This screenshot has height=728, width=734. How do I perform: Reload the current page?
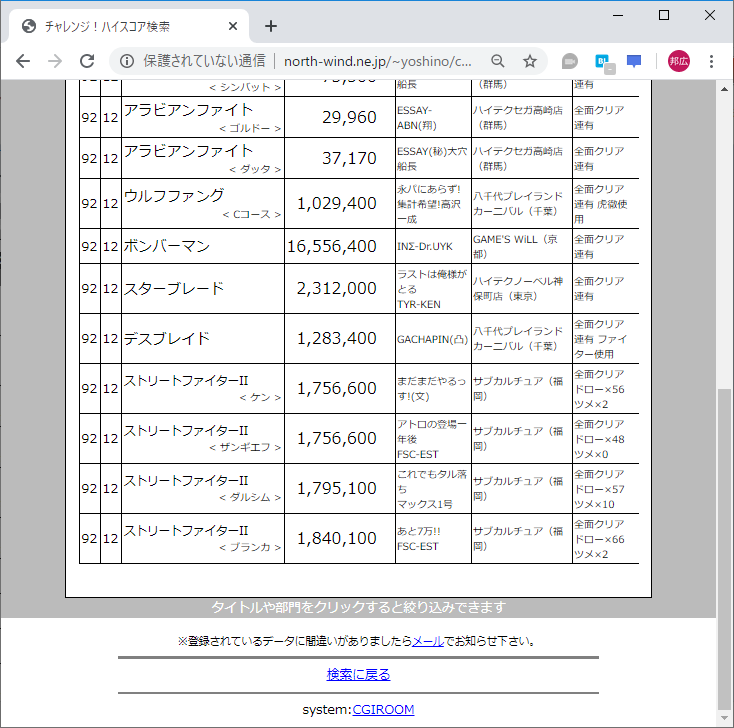tap(87, 61)
